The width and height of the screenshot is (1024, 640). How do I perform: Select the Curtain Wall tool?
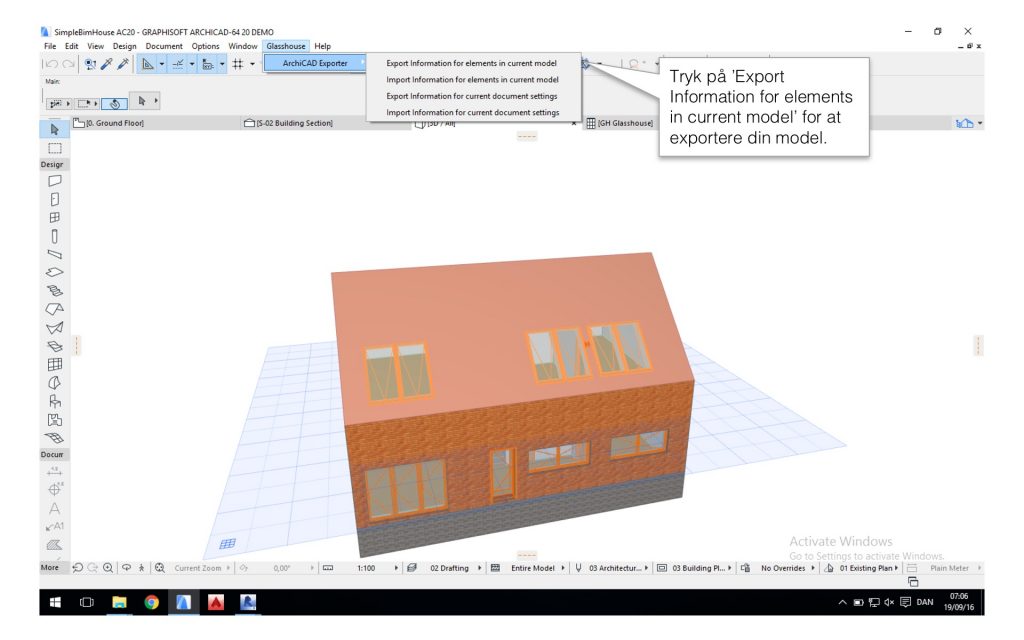pos(55,364)
